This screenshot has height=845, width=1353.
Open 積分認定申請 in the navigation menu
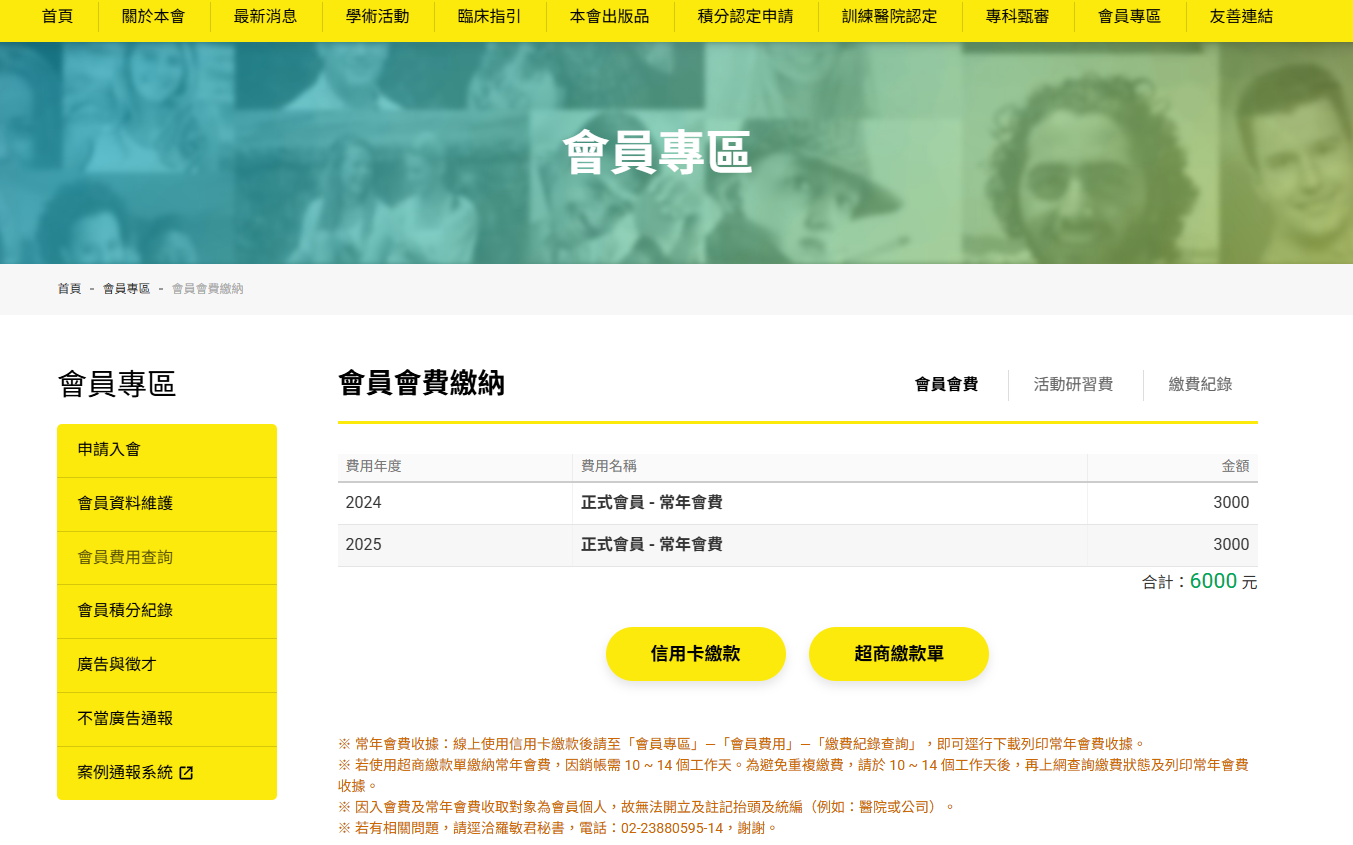pos(745,16)
